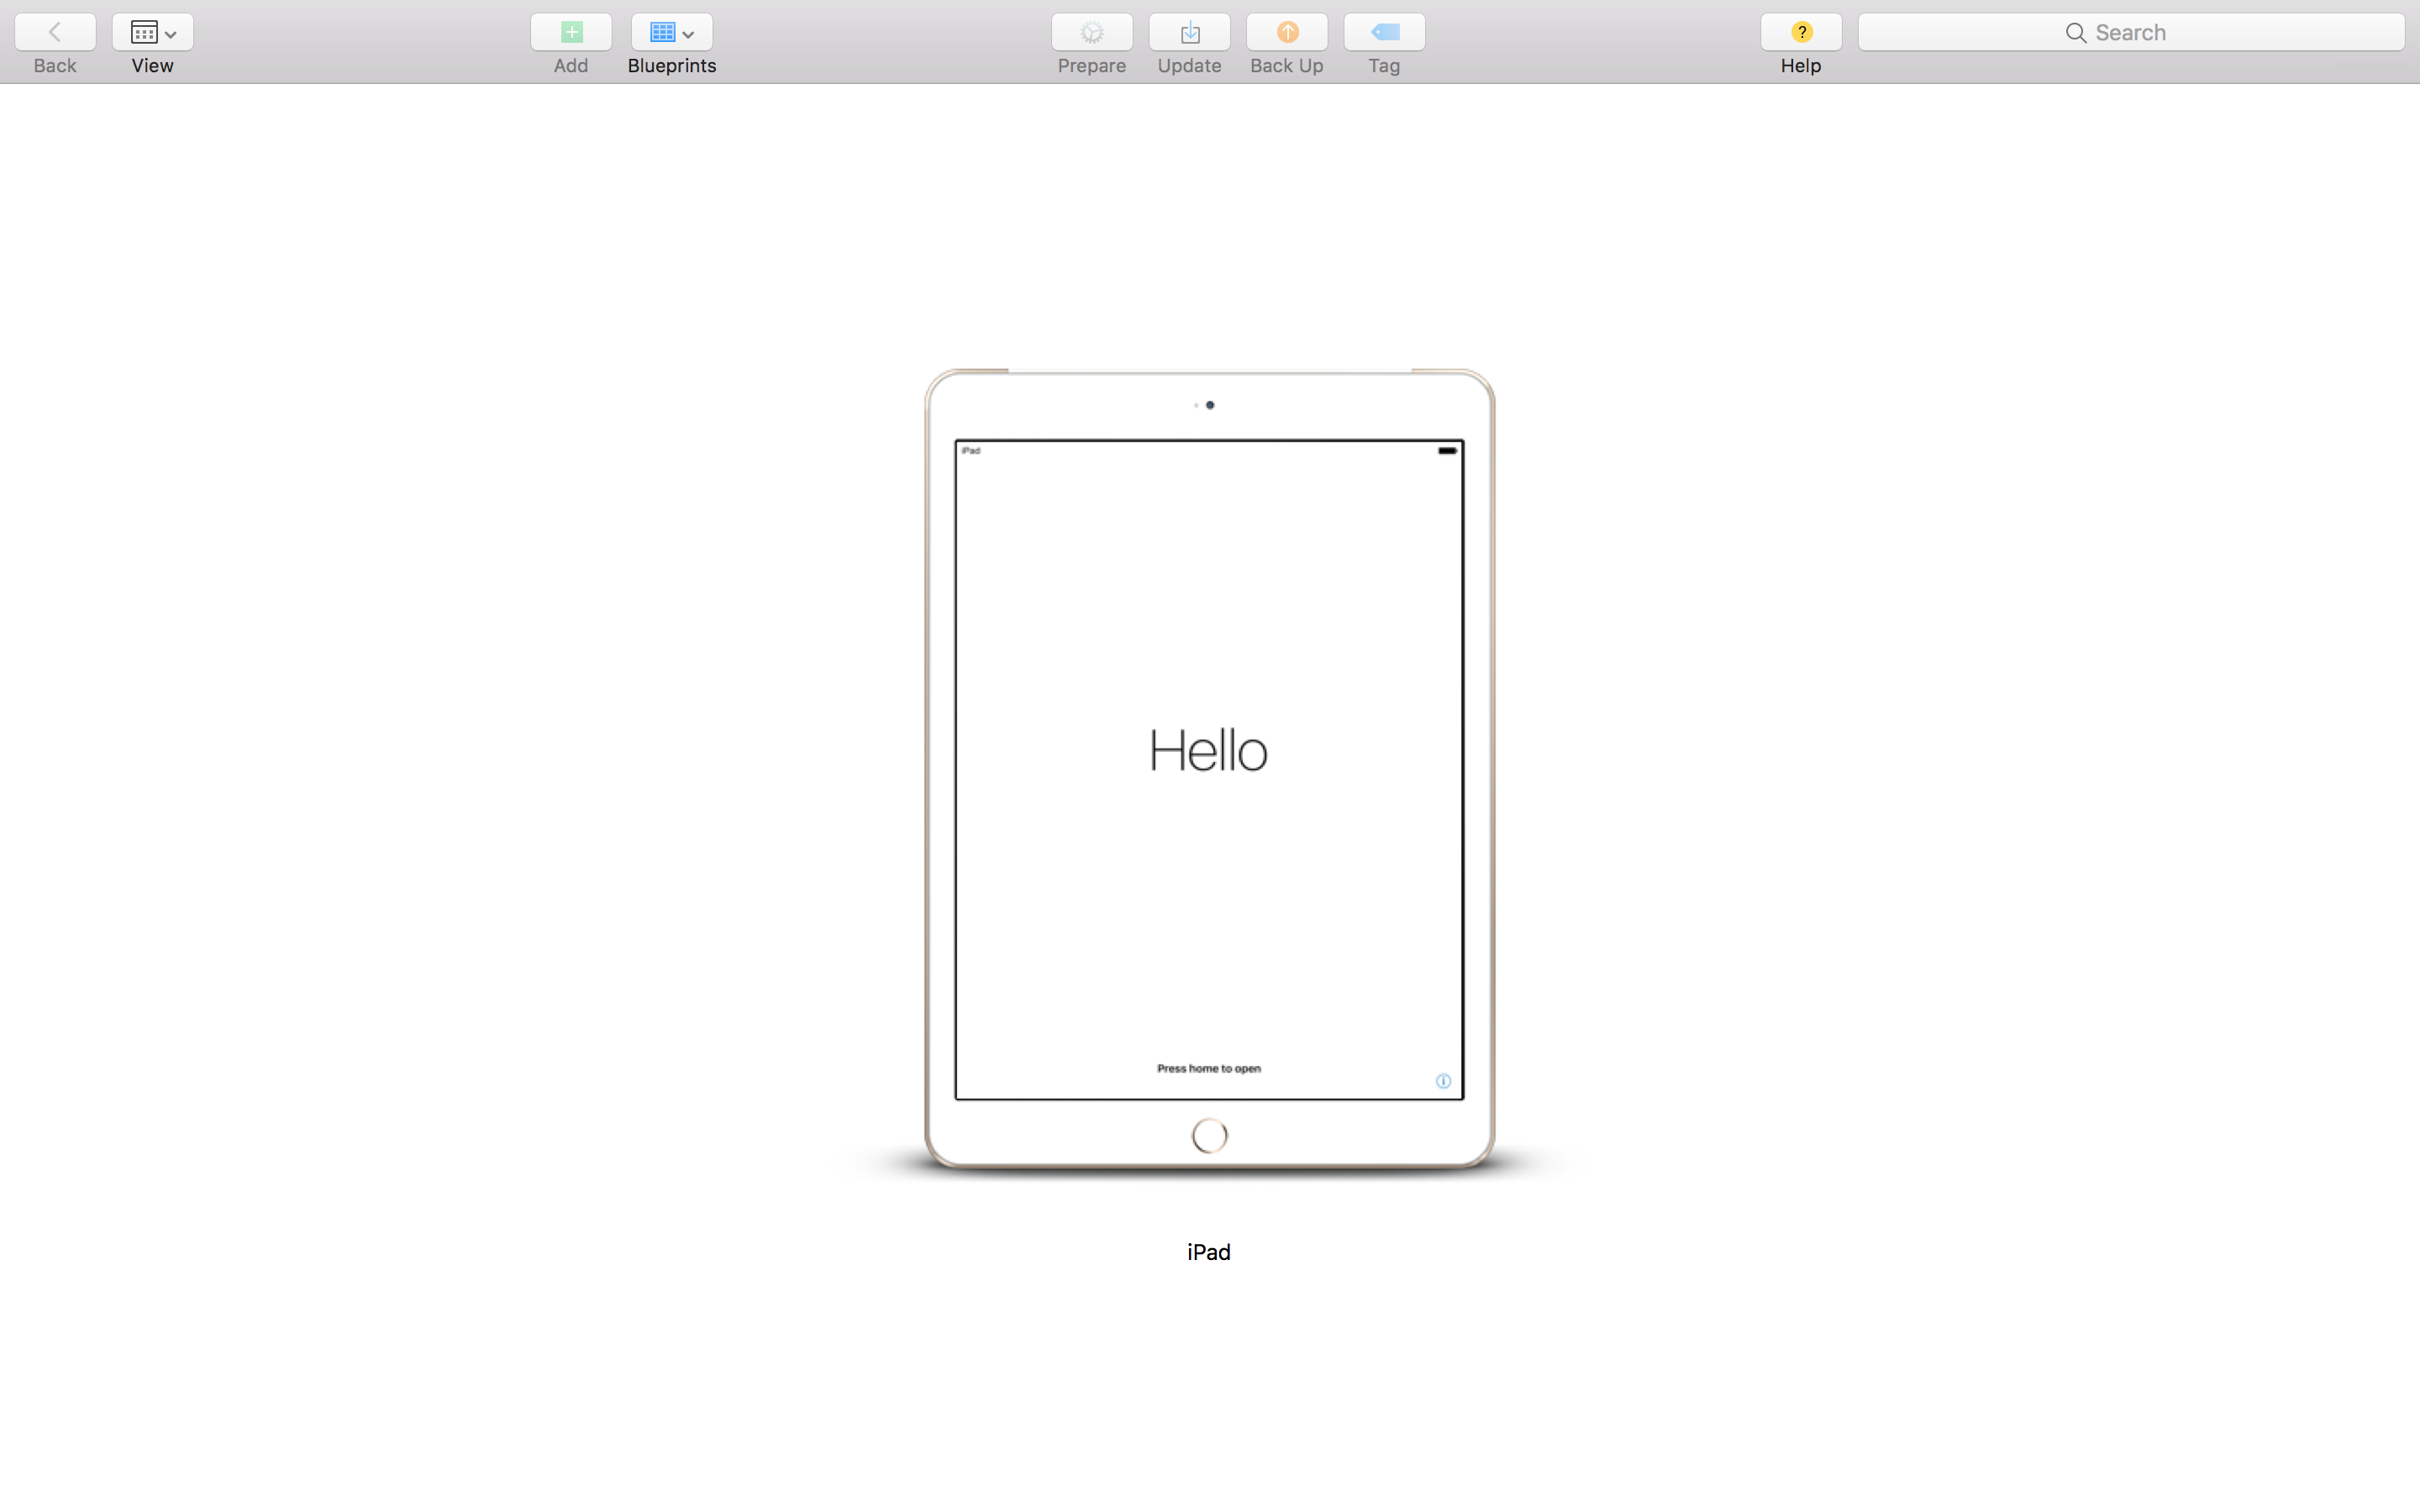Click the View grid icon
This screenshot has width=2420, height=1512.
144,32
